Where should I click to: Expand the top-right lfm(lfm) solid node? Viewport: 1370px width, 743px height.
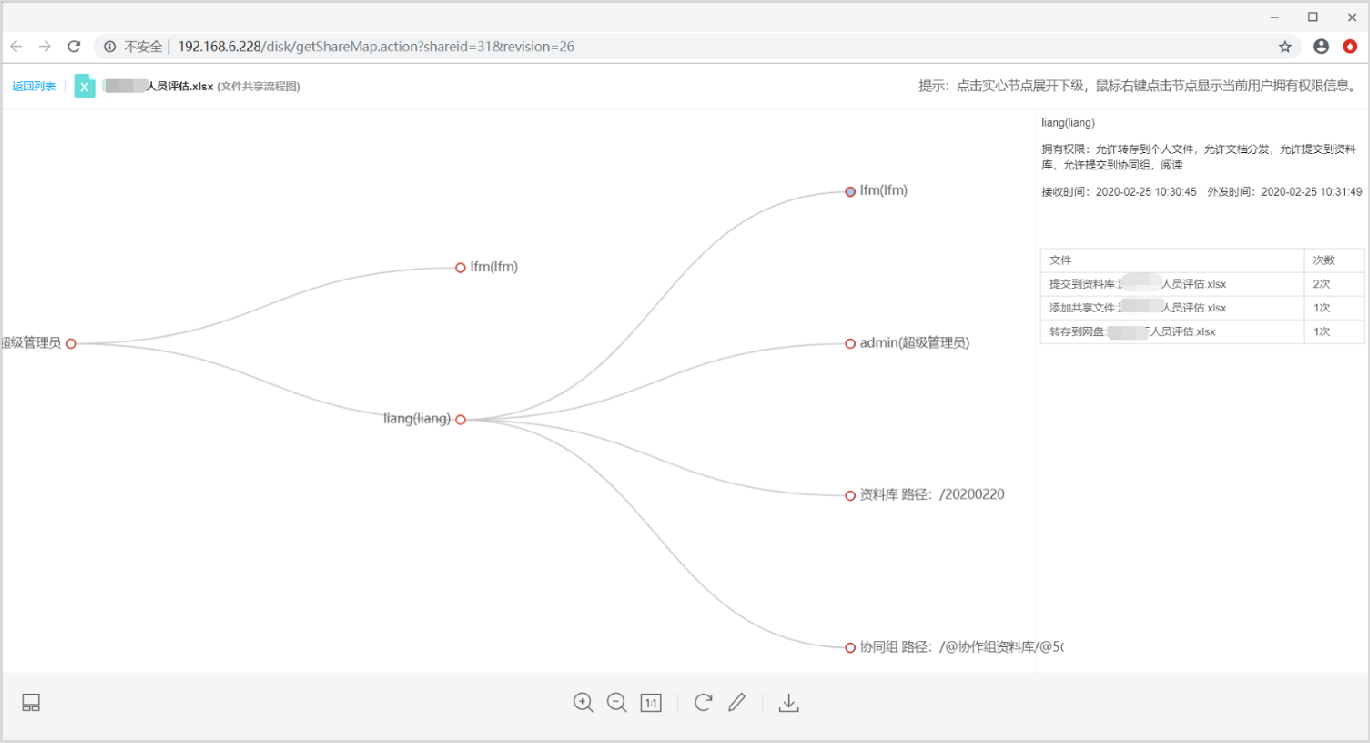coord(850,191)
